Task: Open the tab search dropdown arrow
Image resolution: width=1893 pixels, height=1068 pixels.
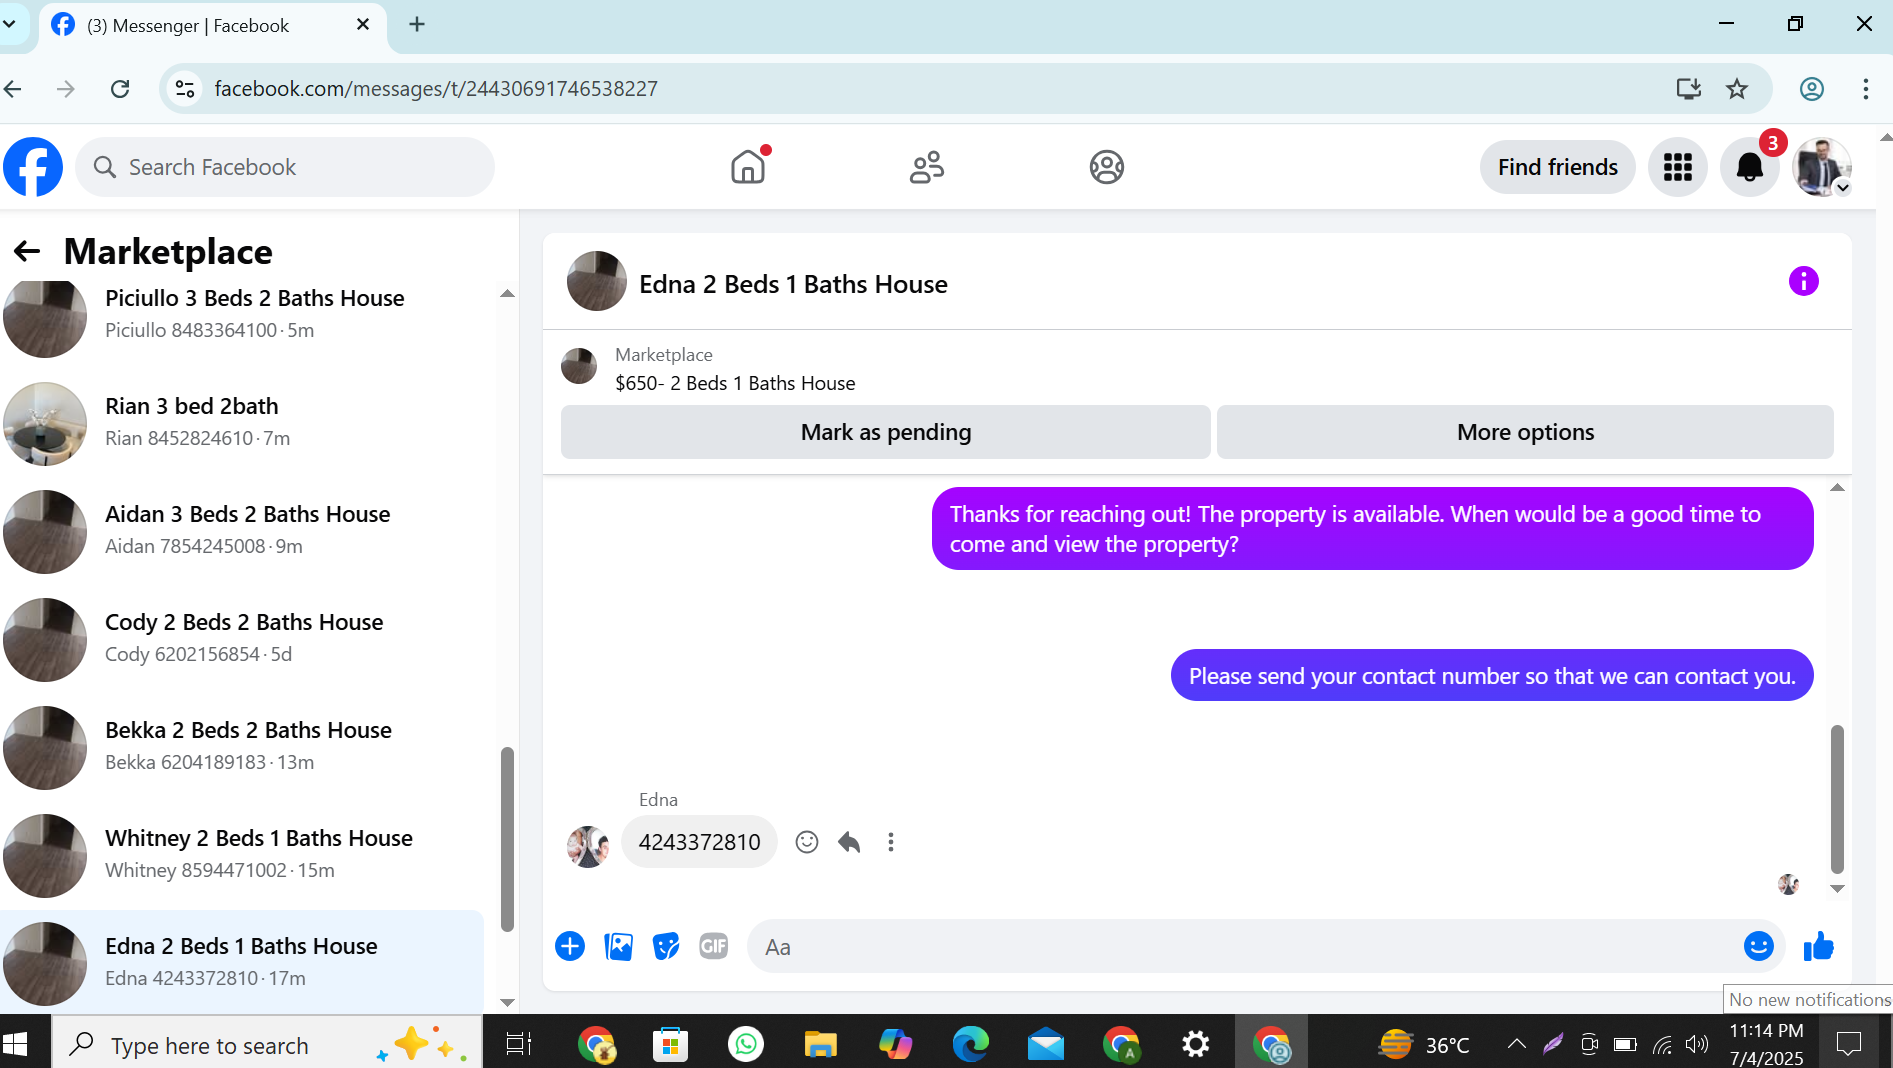Action: (10, 24)
